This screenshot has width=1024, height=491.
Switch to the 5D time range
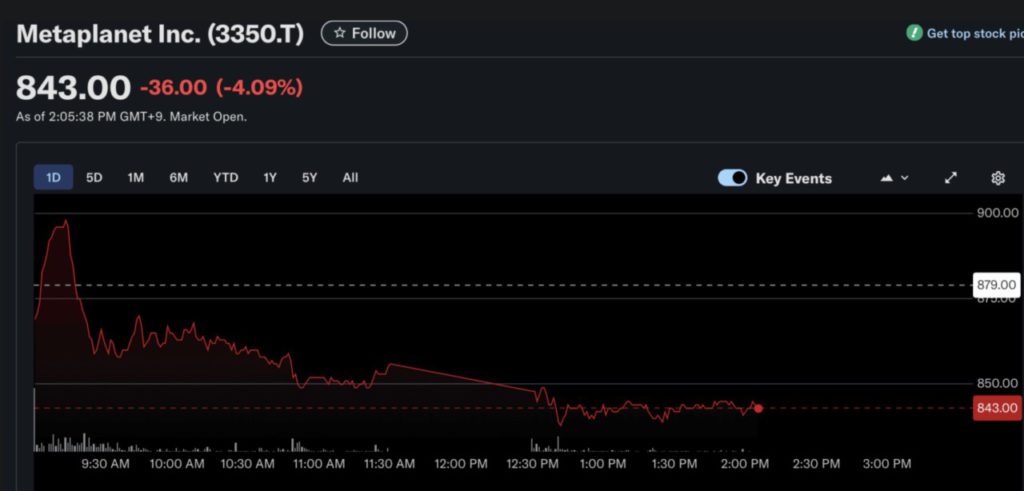94,178
